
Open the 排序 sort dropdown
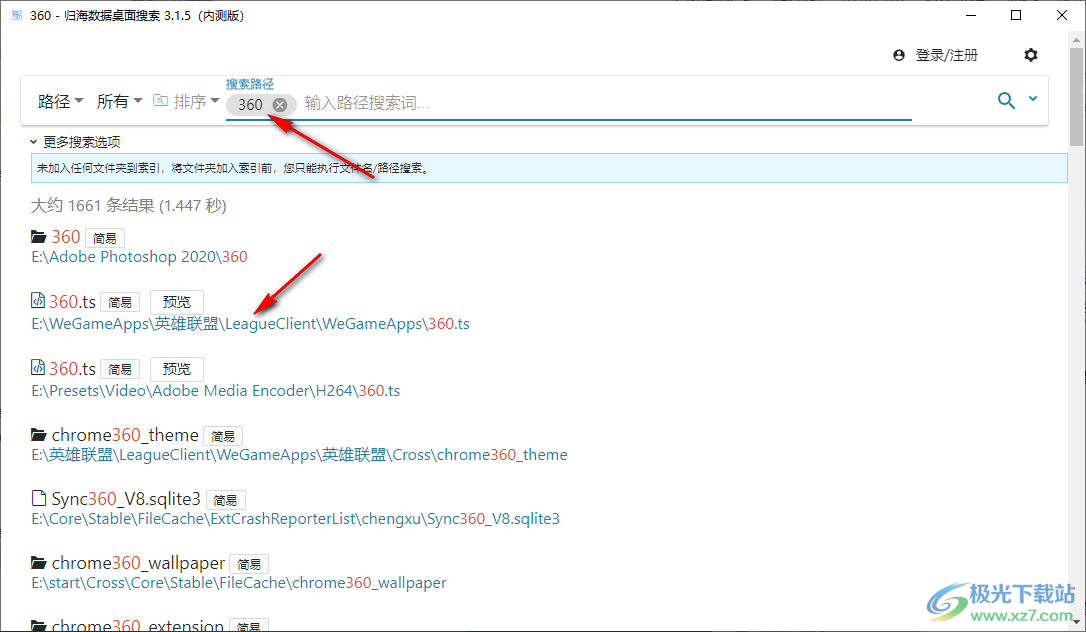[x=186, y=102]
